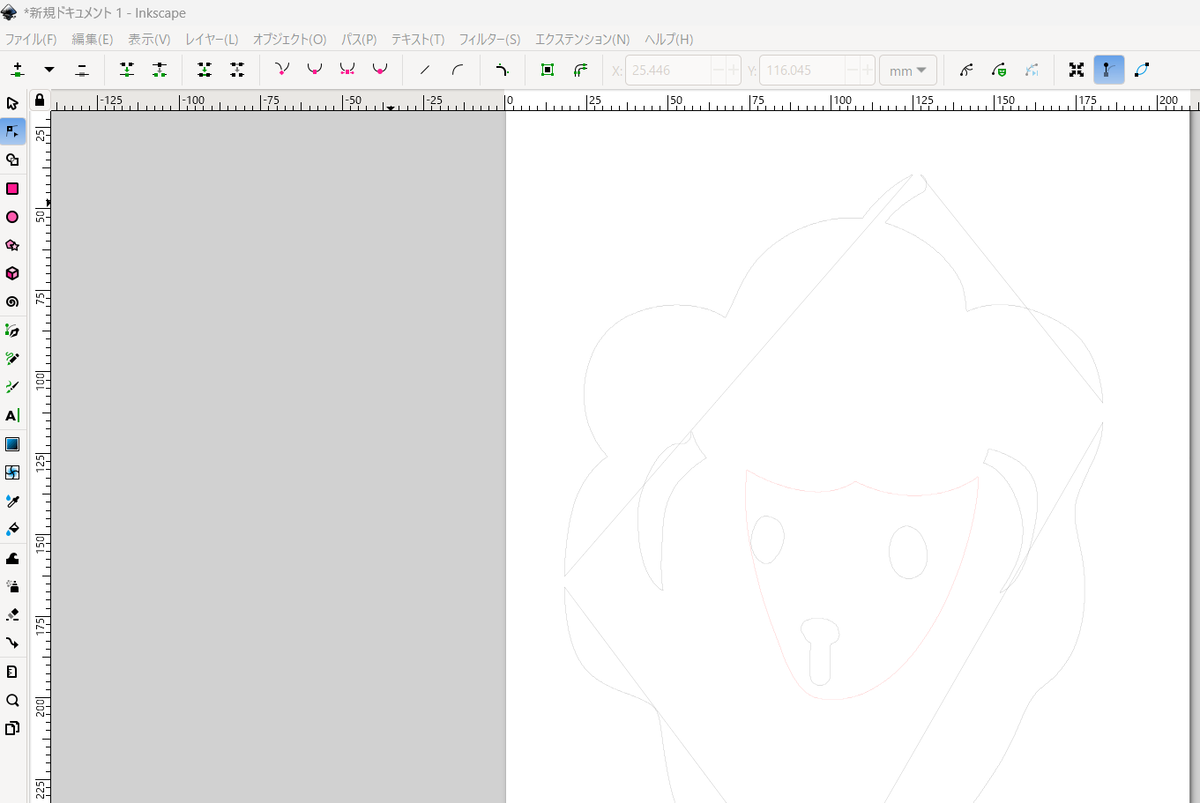
Task: Select the Text tool
Action: (x=12, y=415)
